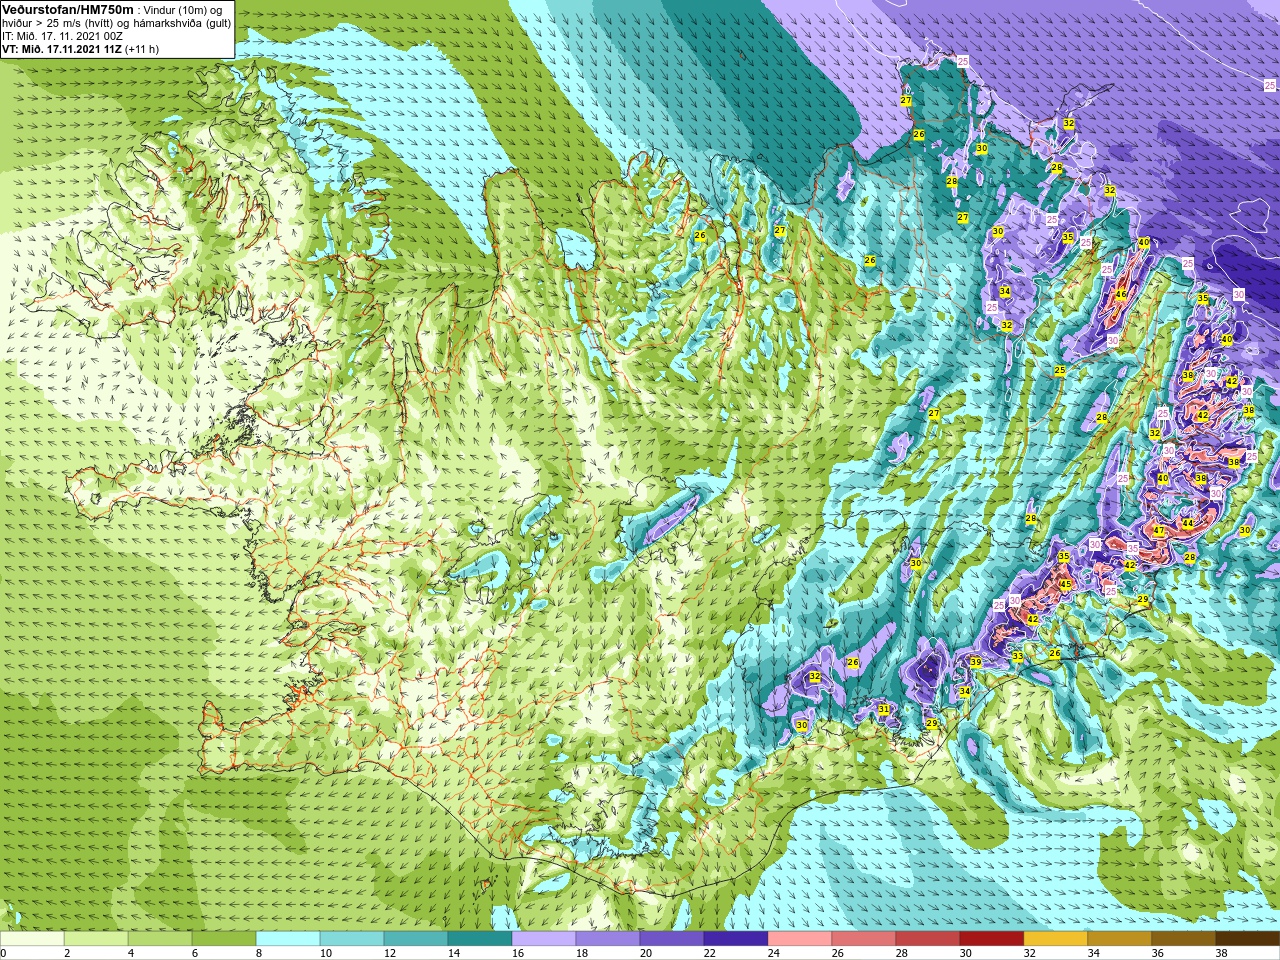Image resolution: width=1280 pixels, height=960 pixels.
Task: Click the '16' tick on the legend scale
Action: pyautogui.click(x=518, y=953)
